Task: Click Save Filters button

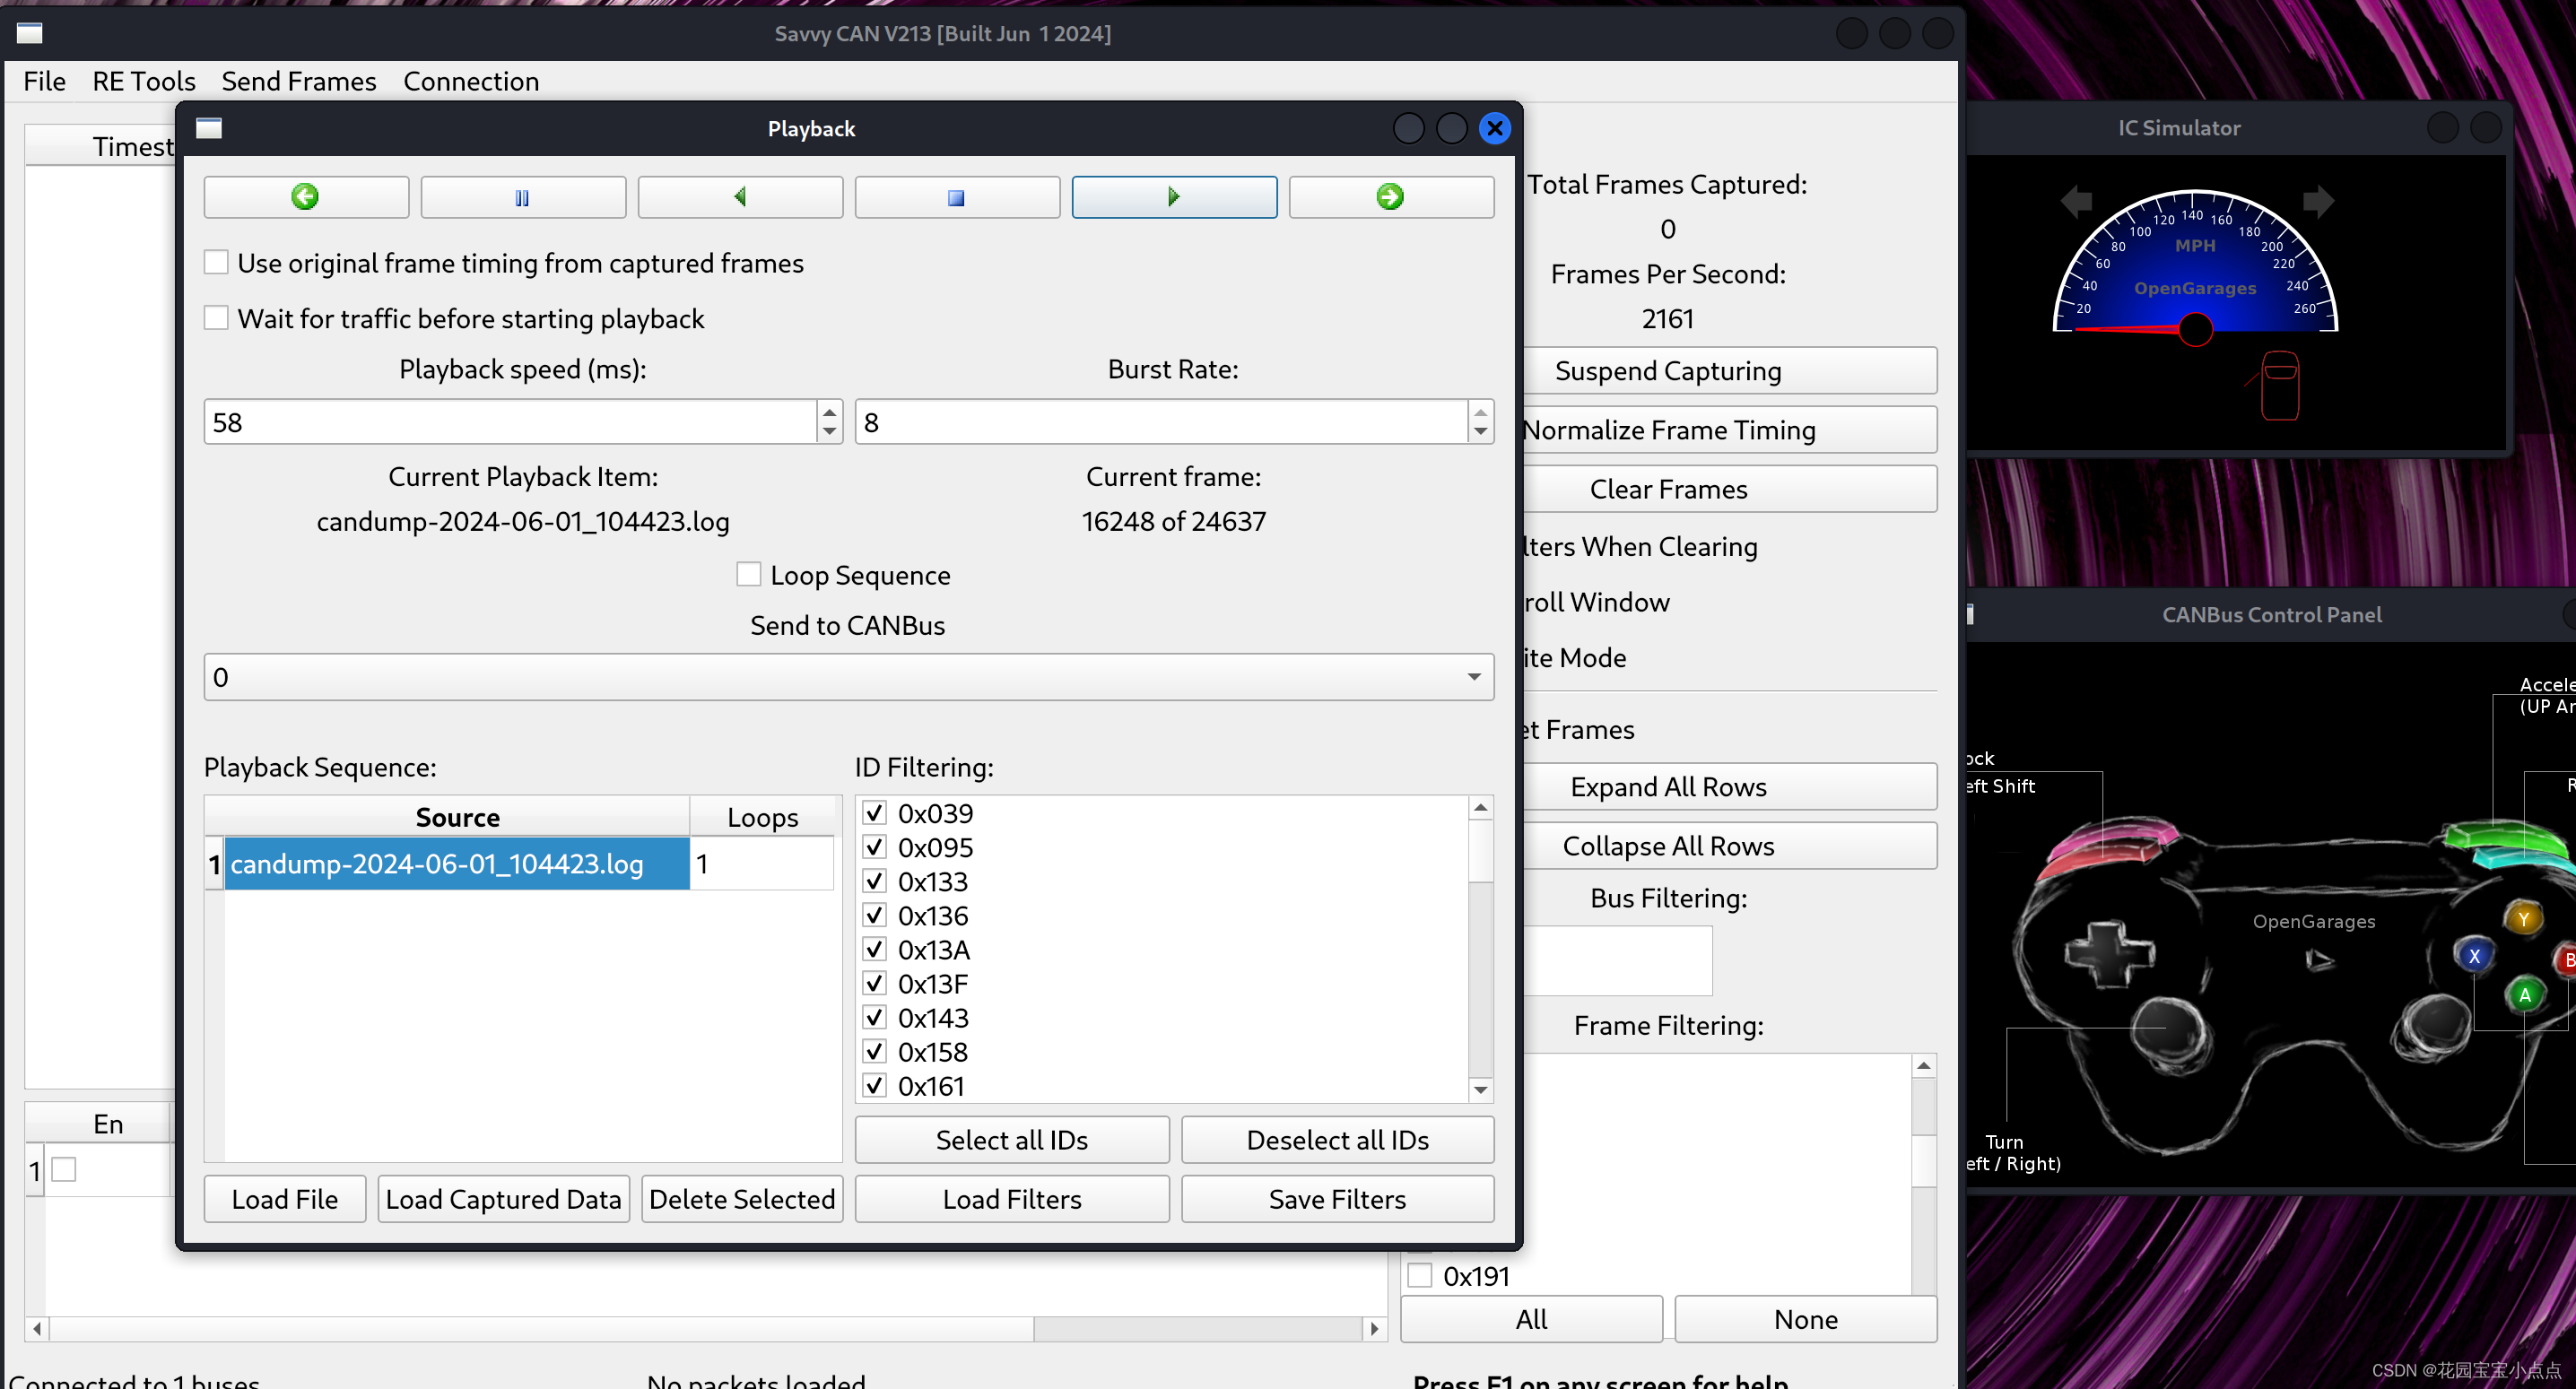Action: tap(1338, 1199)
